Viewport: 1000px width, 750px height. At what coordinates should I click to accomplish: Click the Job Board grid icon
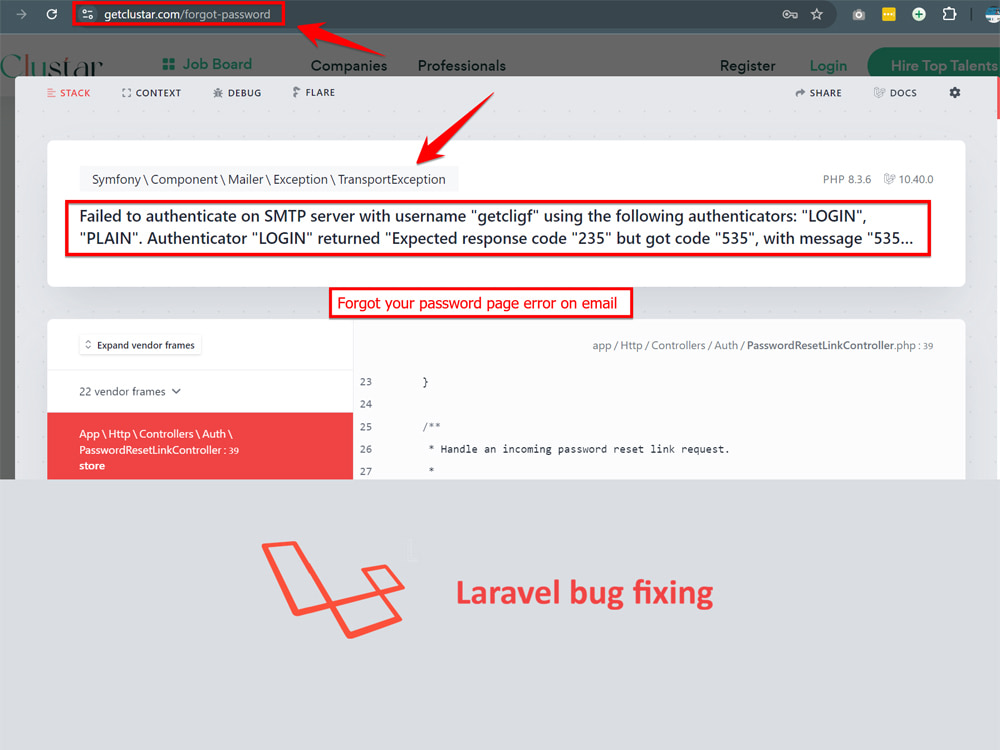168,64
